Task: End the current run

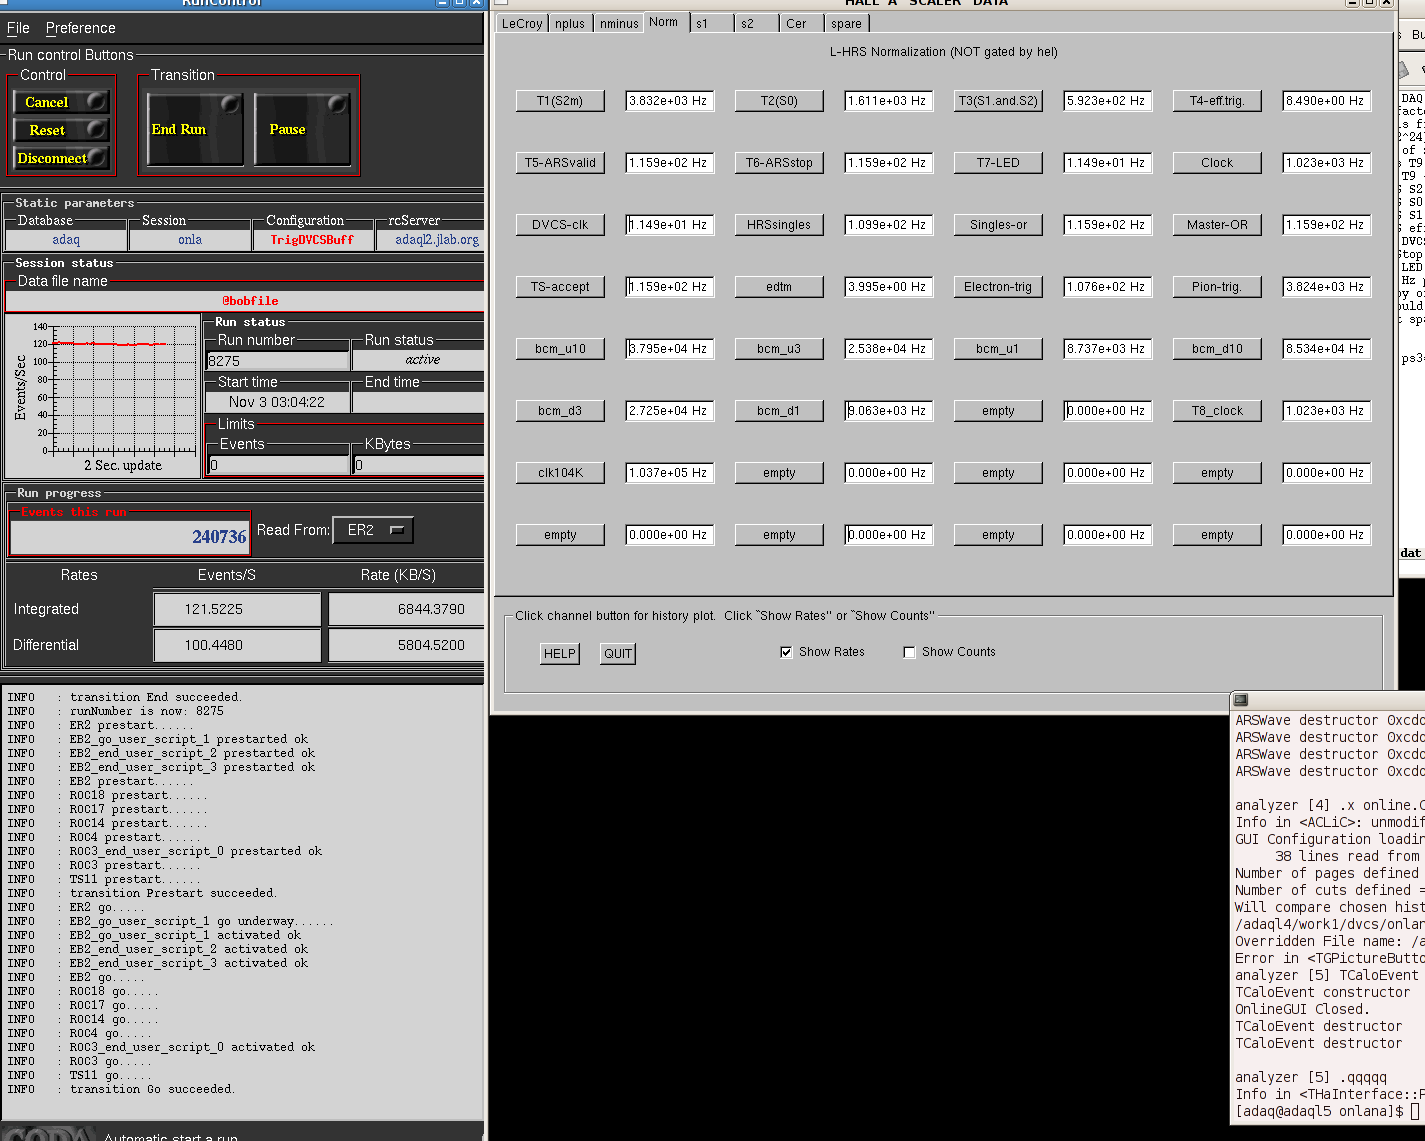Action: pos(195,129)
